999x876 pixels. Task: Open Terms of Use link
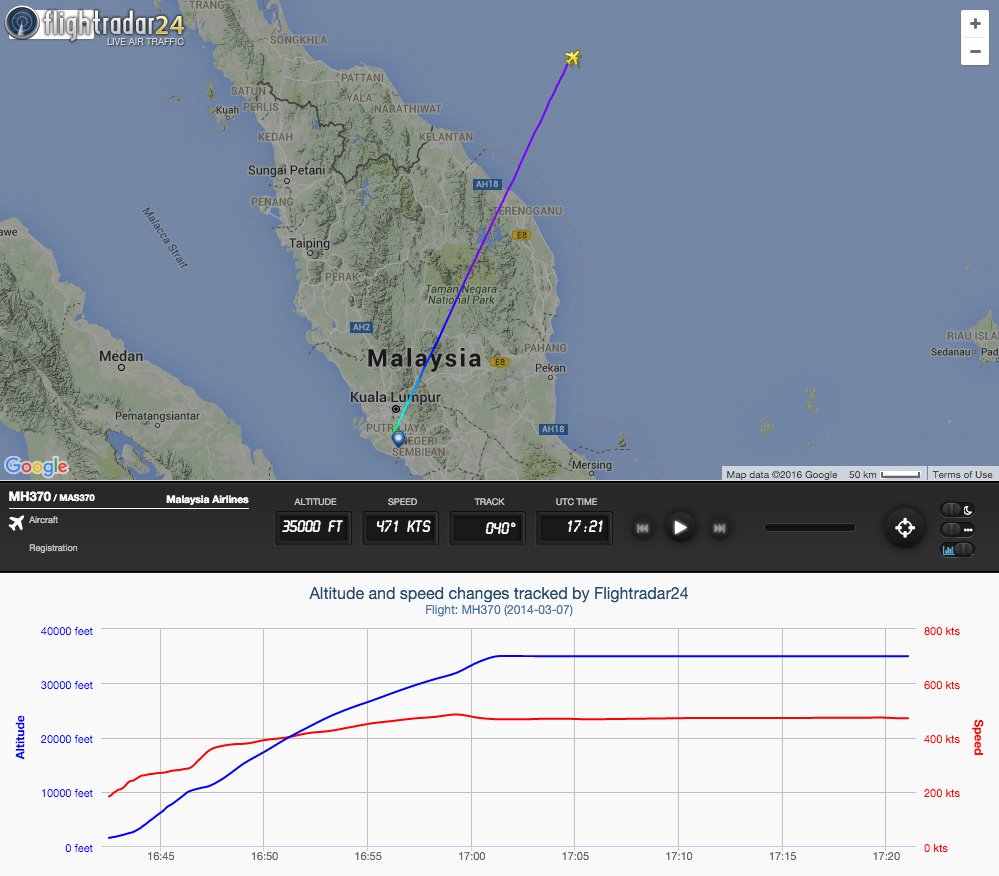[x=962, y=475]
